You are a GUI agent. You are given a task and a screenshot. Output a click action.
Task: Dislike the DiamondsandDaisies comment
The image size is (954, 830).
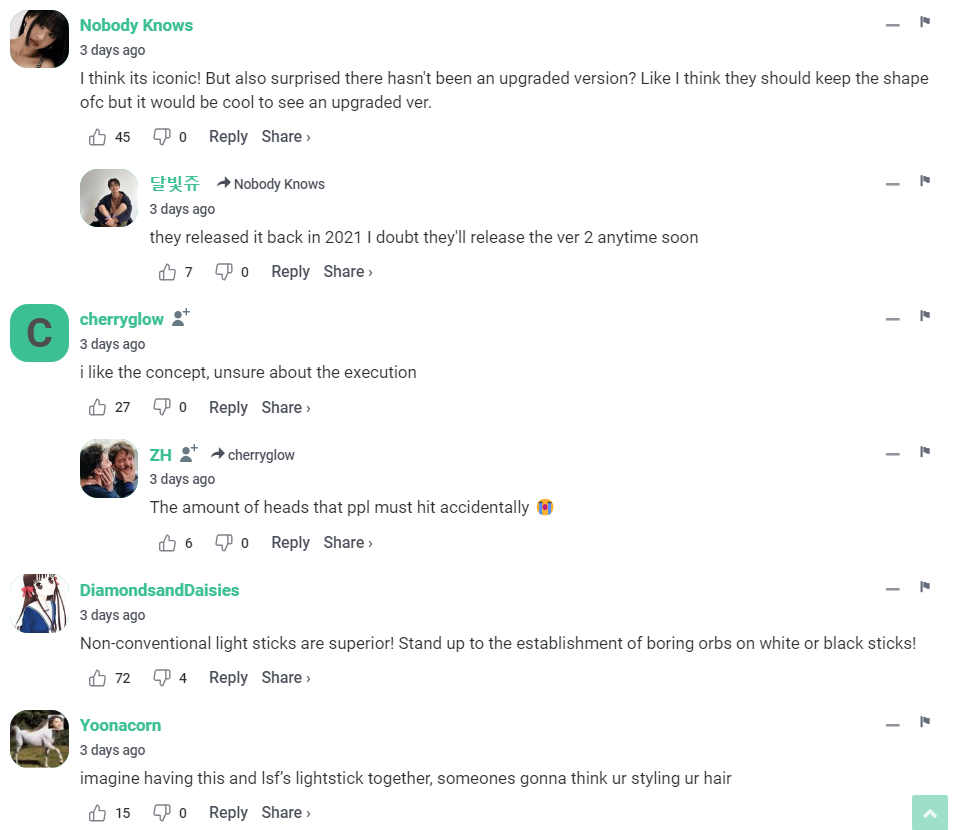tap(162, 678)
